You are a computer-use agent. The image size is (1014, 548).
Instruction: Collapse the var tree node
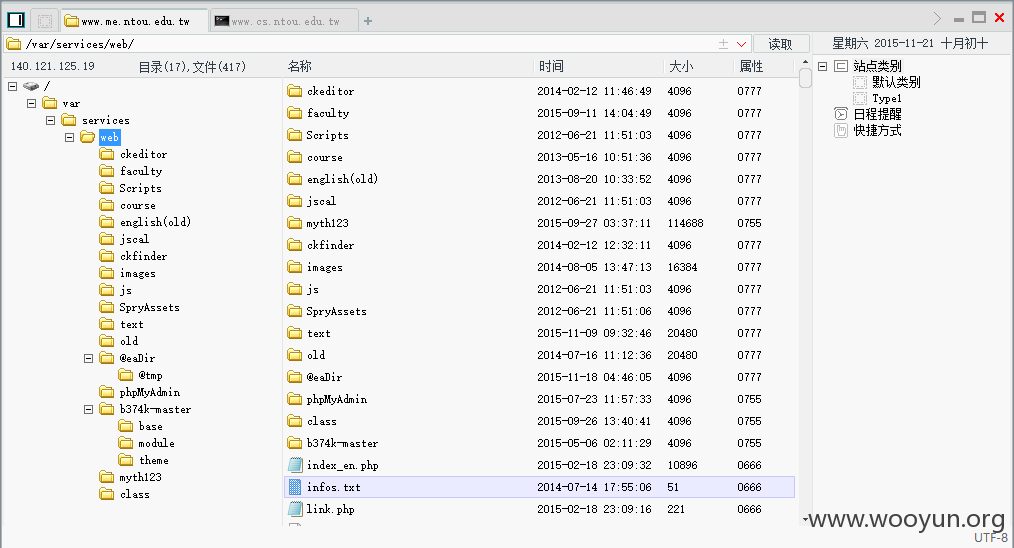click(x=31, y=103)
